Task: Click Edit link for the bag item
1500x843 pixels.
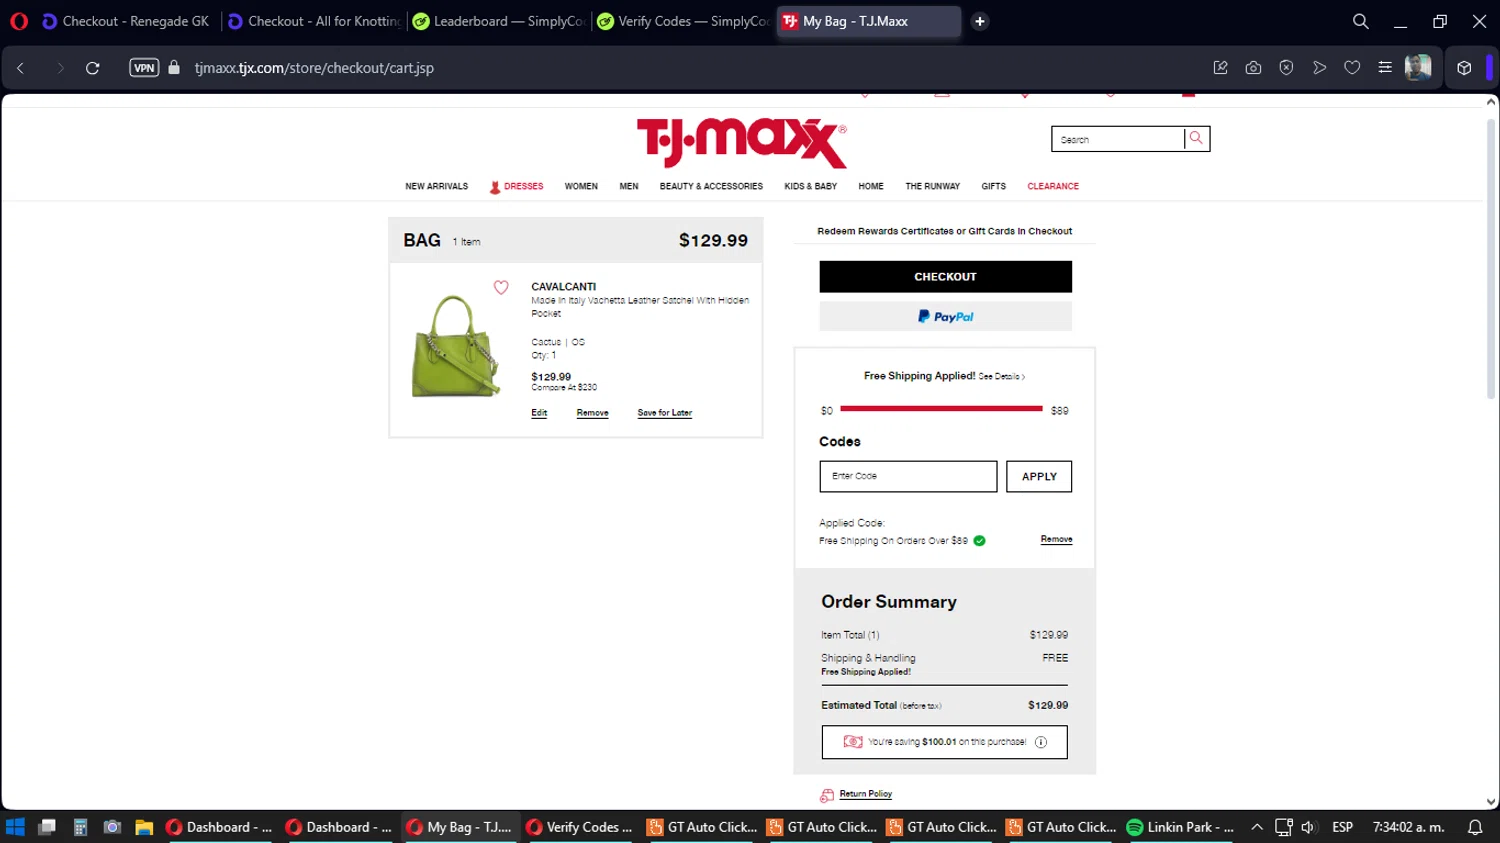Action: click(539, 413)
